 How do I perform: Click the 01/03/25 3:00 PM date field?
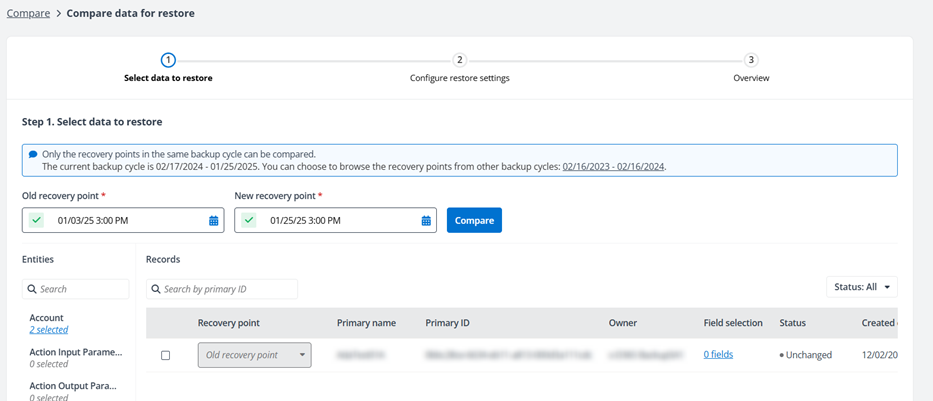coord(123,220)
